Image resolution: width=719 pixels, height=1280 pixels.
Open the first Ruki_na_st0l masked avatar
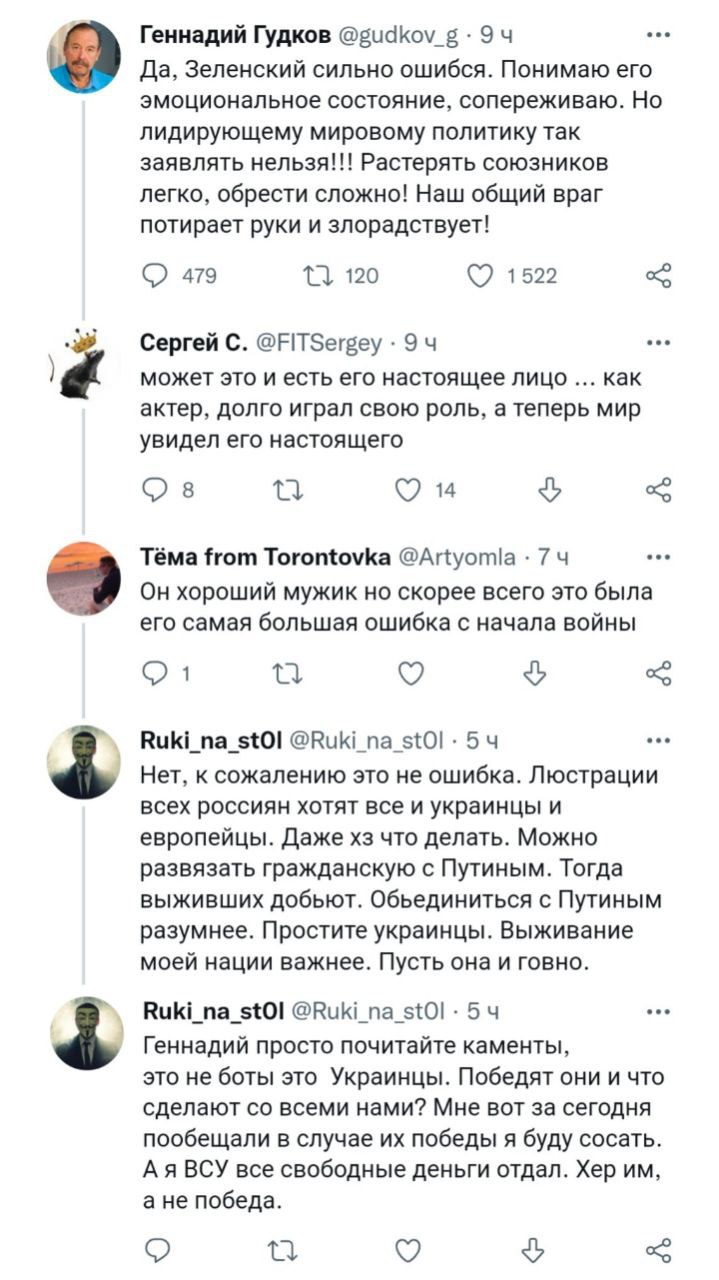[x=84, y=762]
